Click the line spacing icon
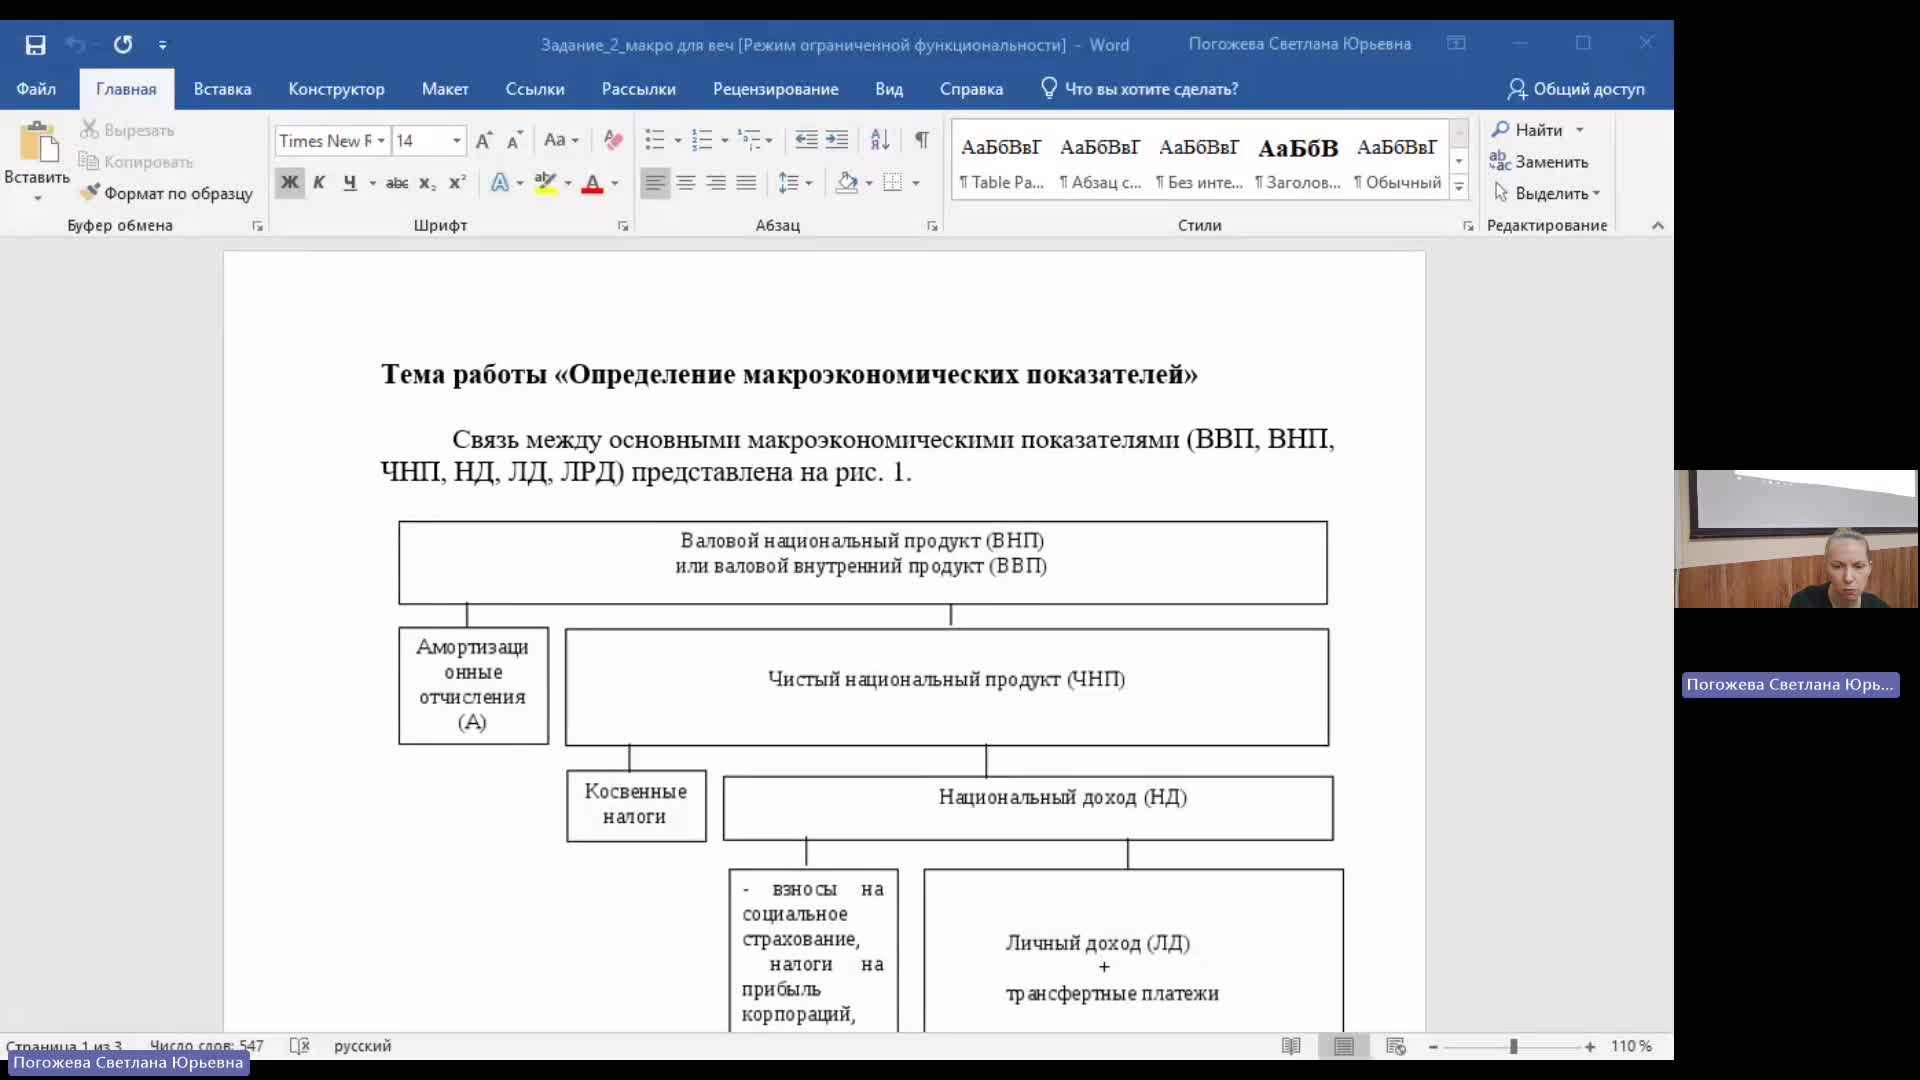The width and height of the screenshot is (1920, 1080). point(789,183)
